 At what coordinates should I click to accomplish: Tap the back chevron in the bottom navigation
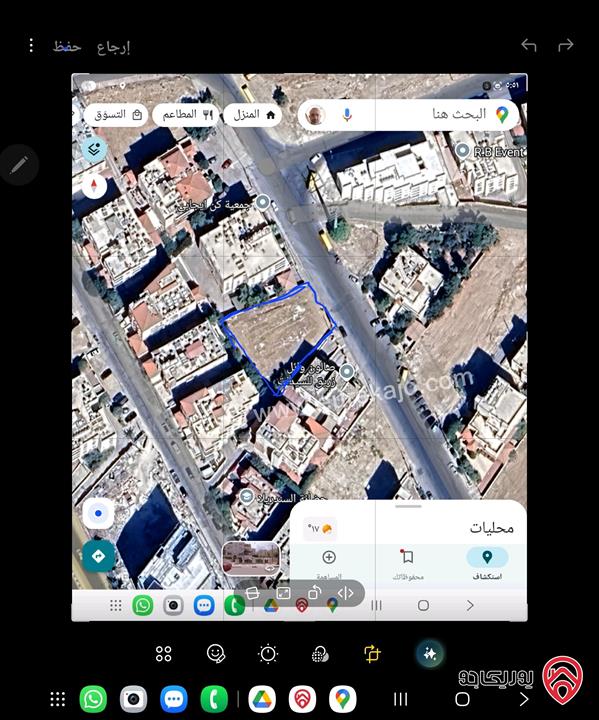[524, 699]
